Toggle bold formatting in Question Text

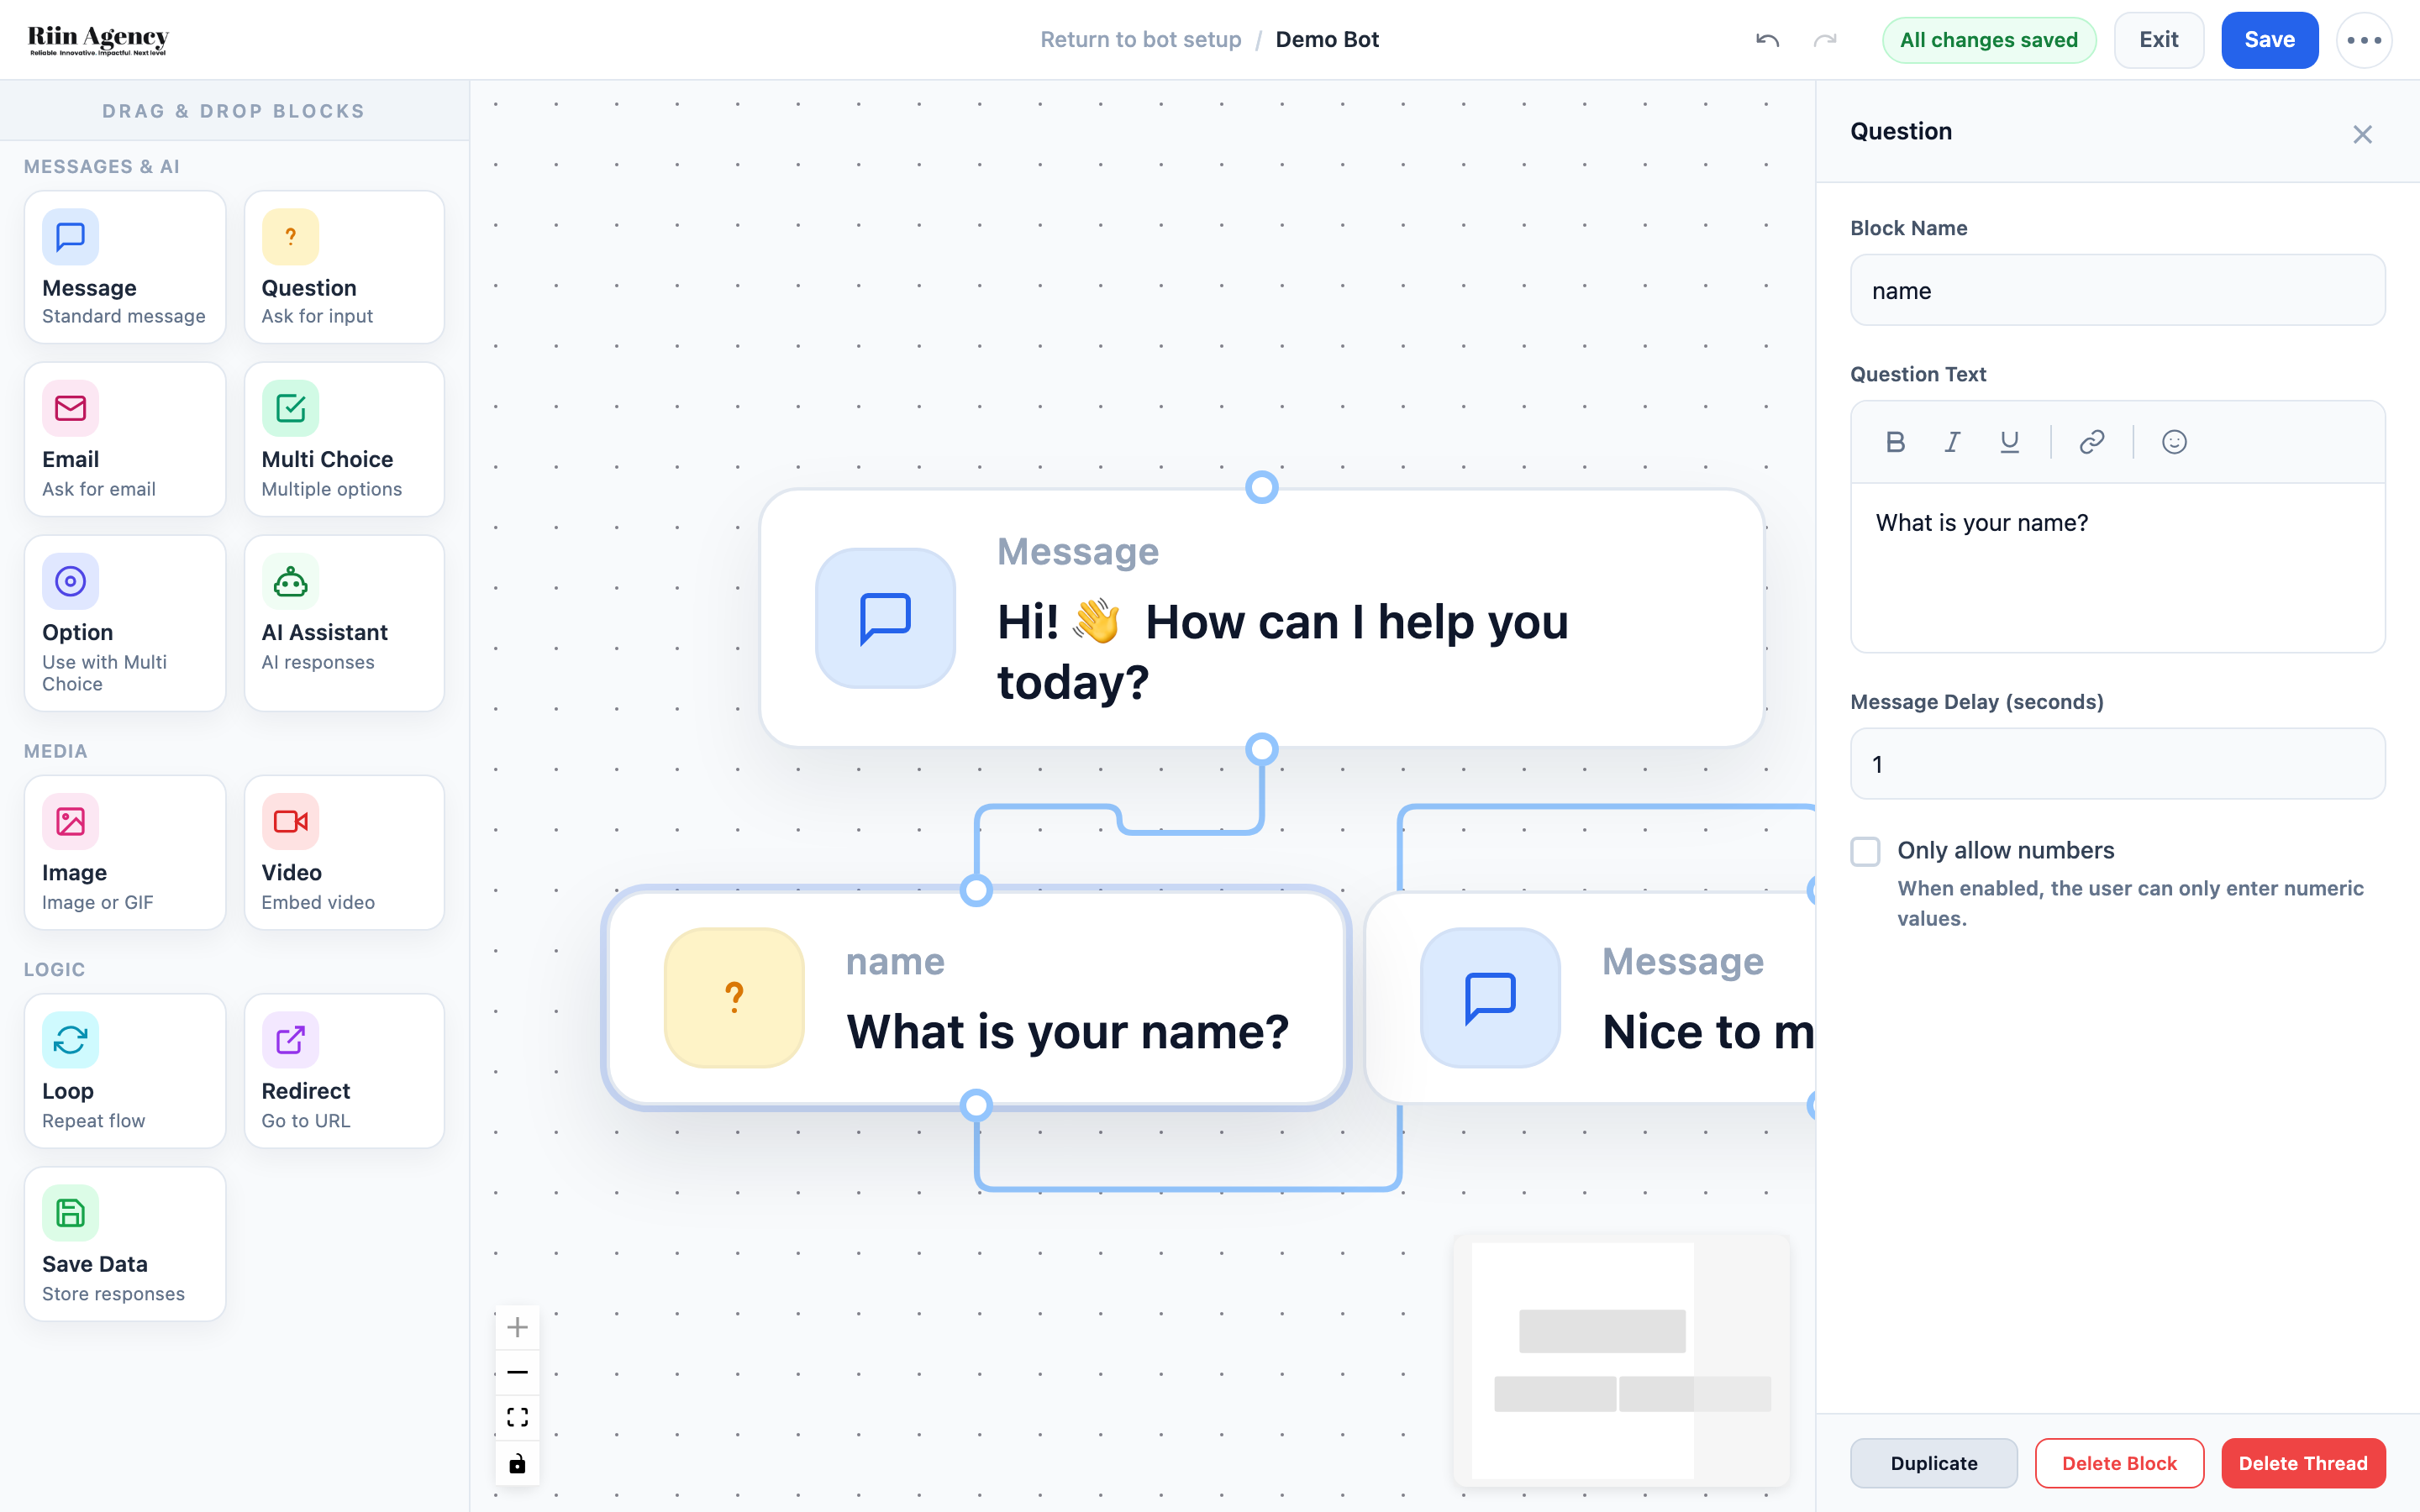click(1895, 442)
